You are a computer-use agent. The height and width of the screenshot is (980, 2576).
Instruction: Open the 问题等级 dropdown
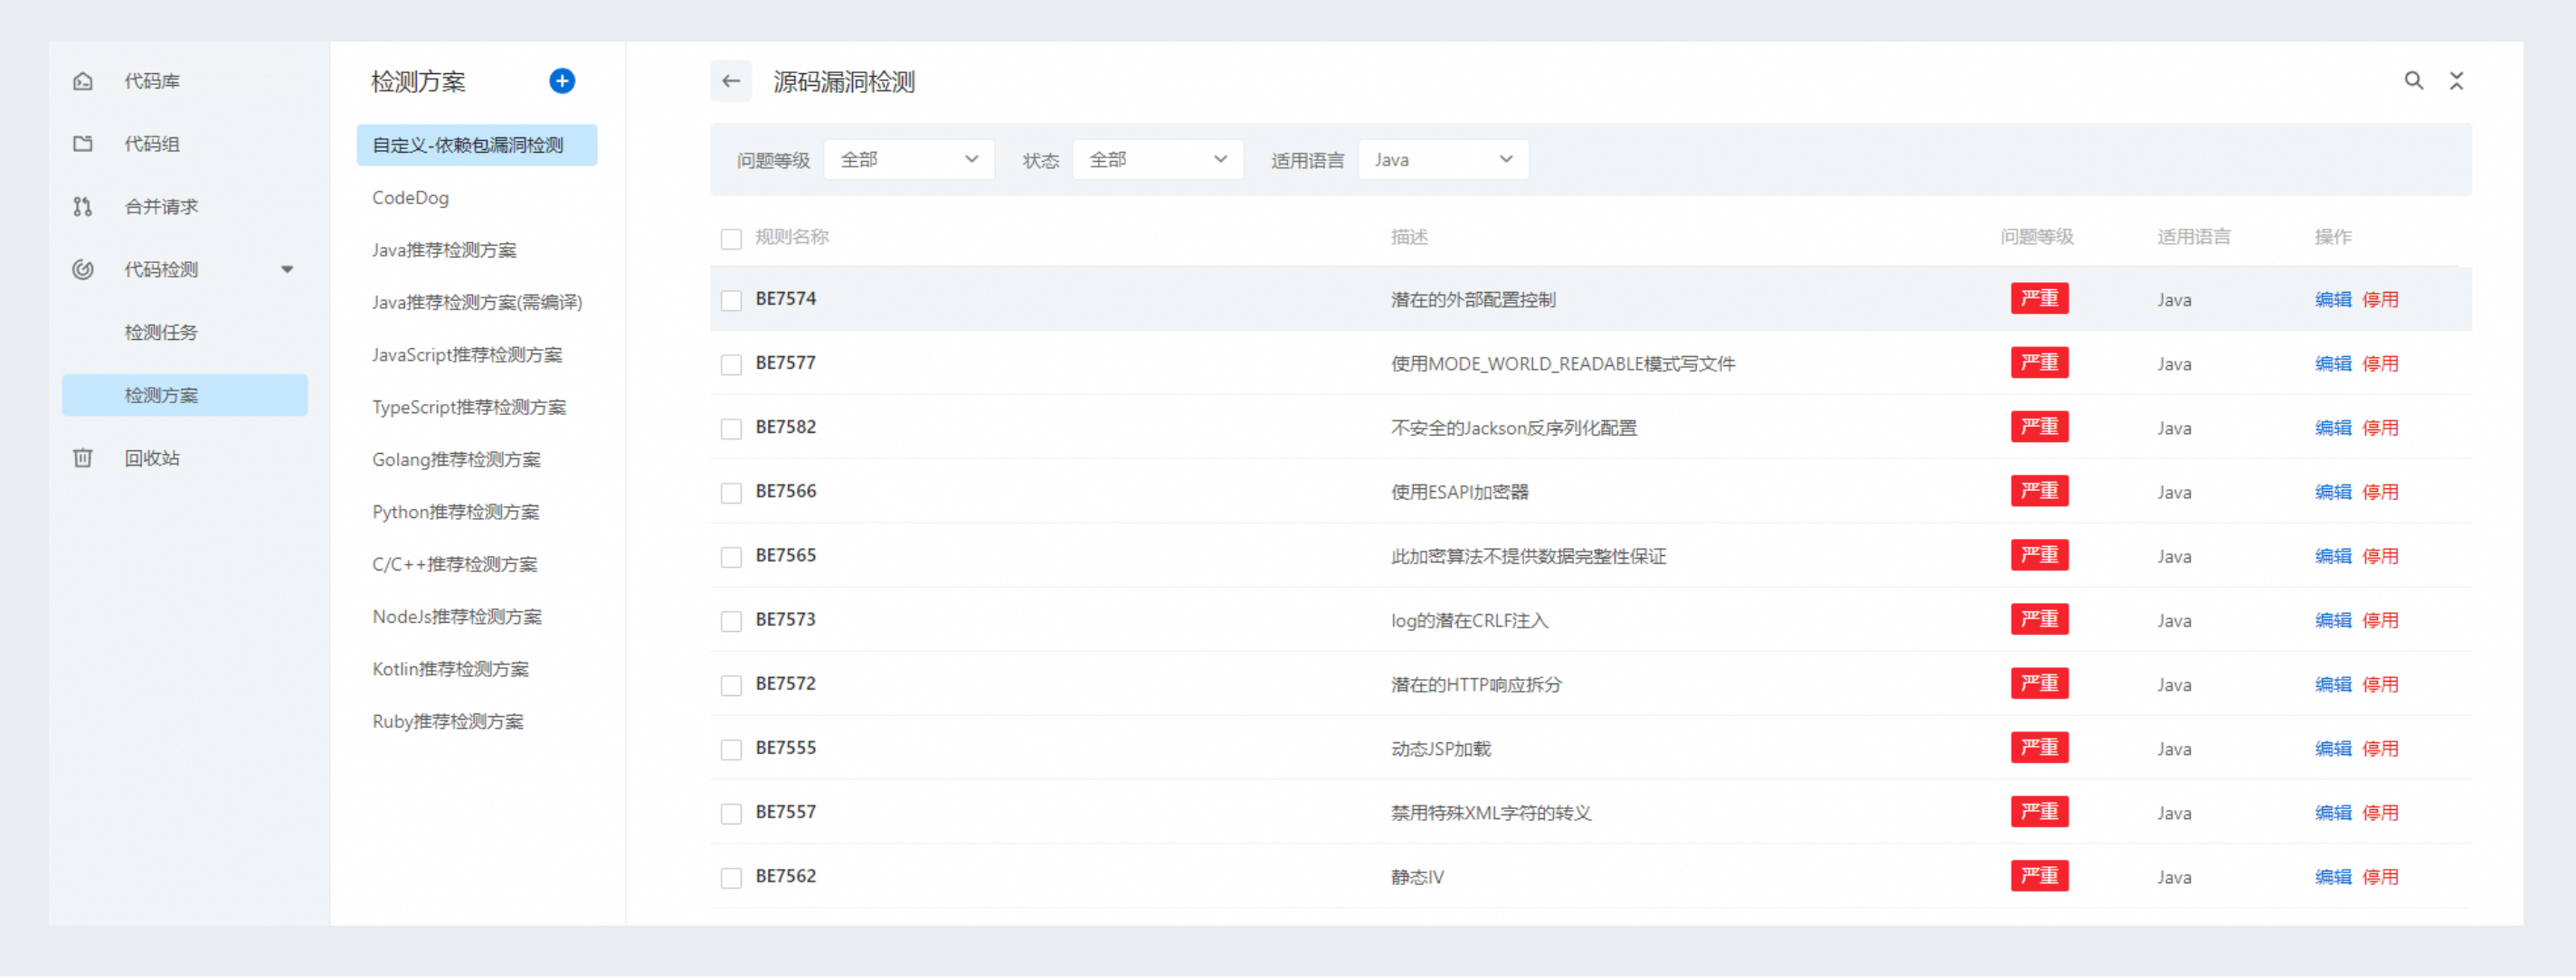(x=908, y=158)
